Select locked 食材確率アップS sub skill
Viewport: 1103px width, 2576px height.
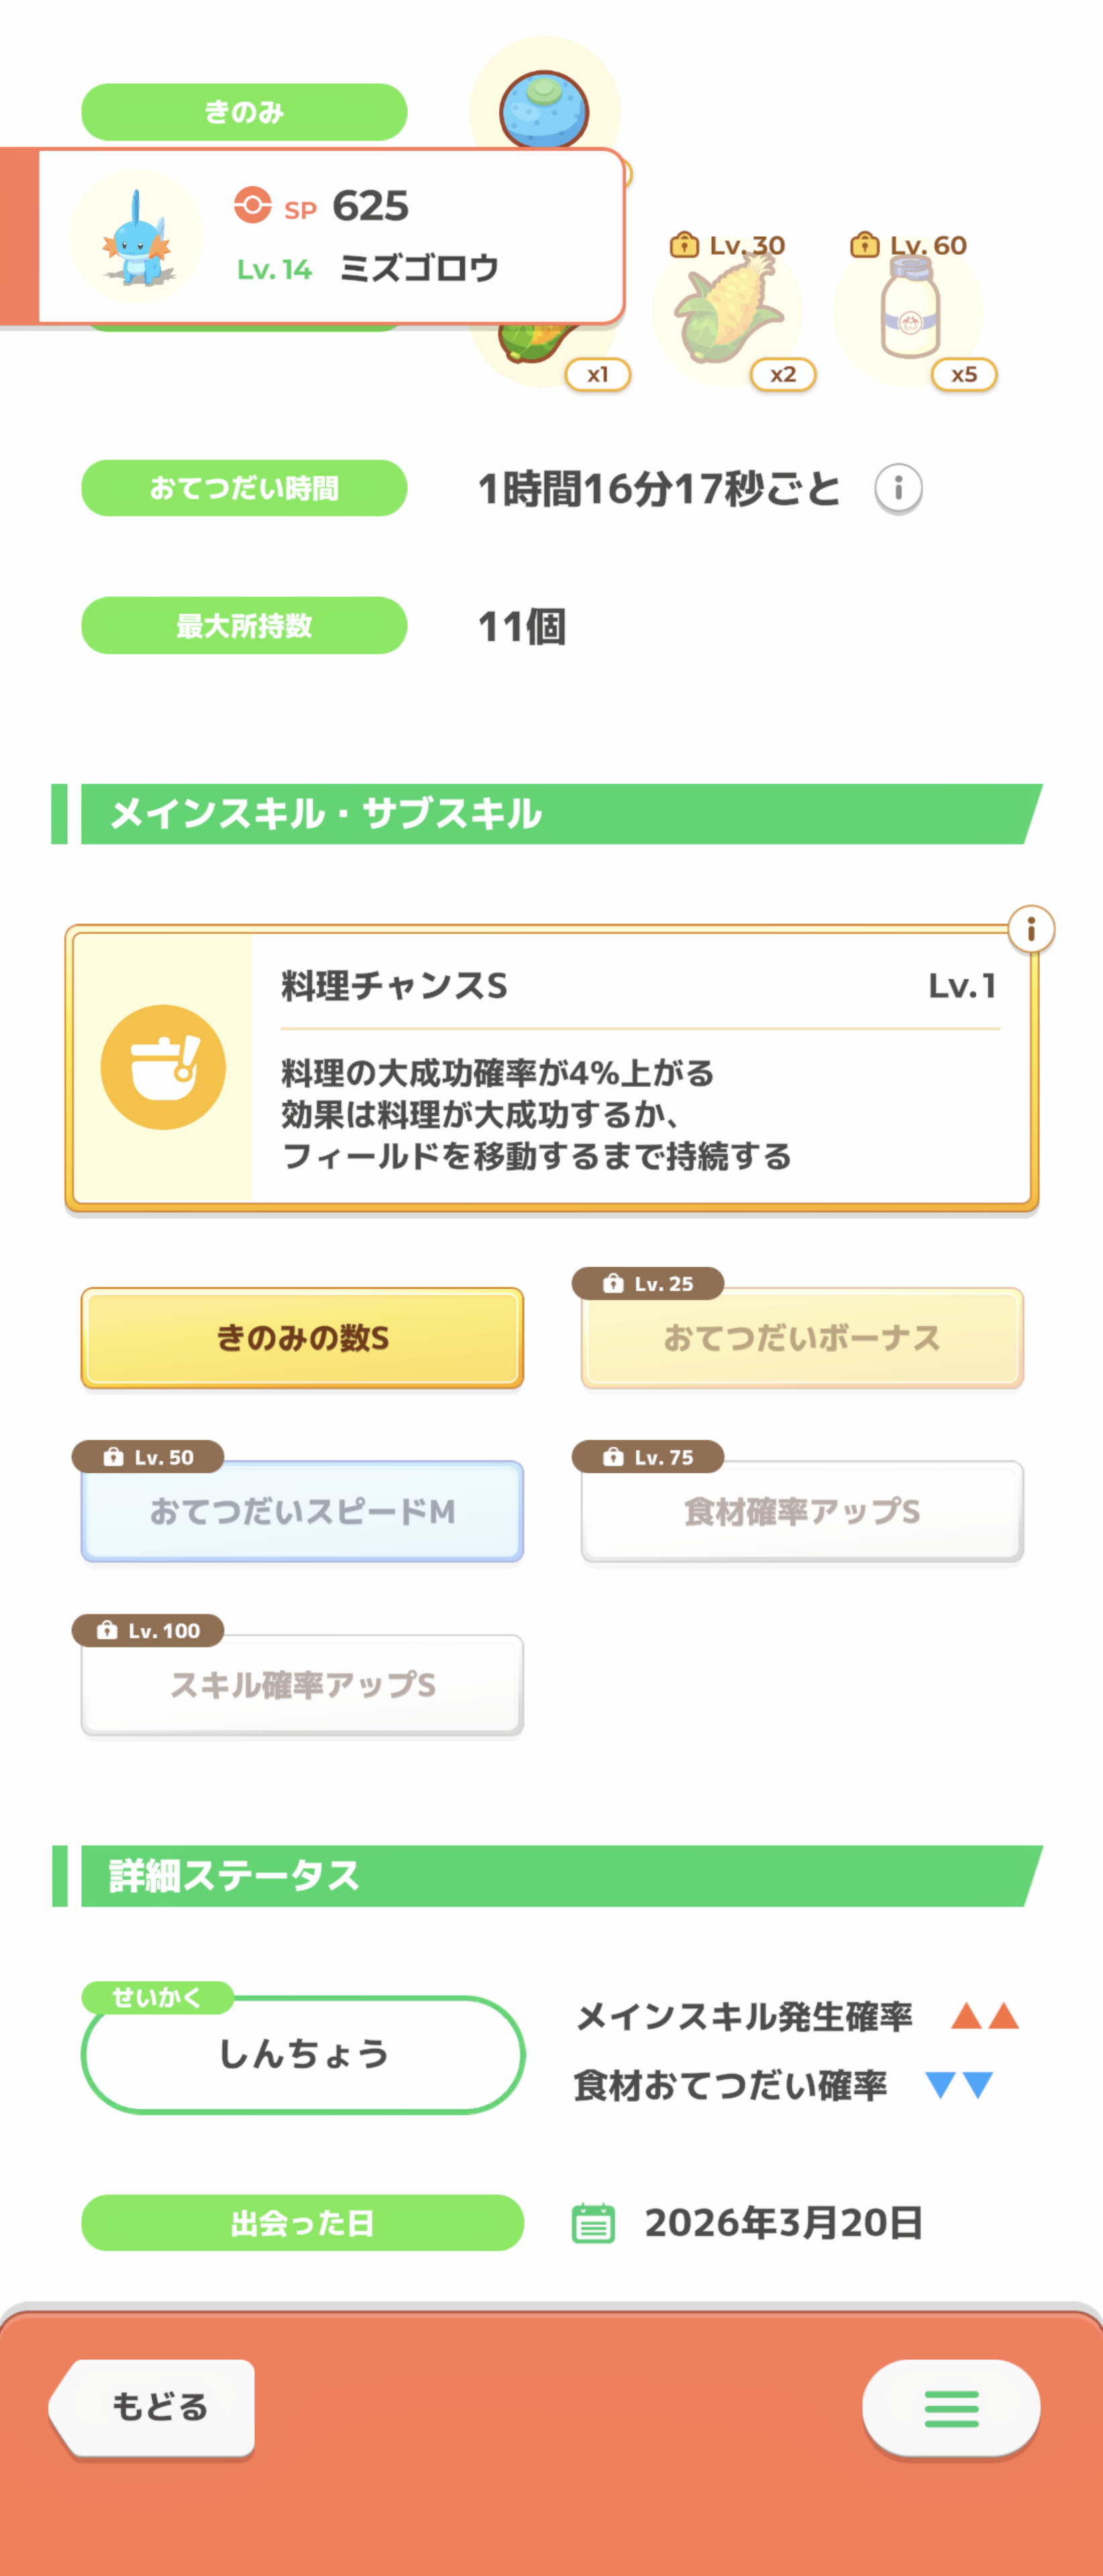pos(802,1511)
